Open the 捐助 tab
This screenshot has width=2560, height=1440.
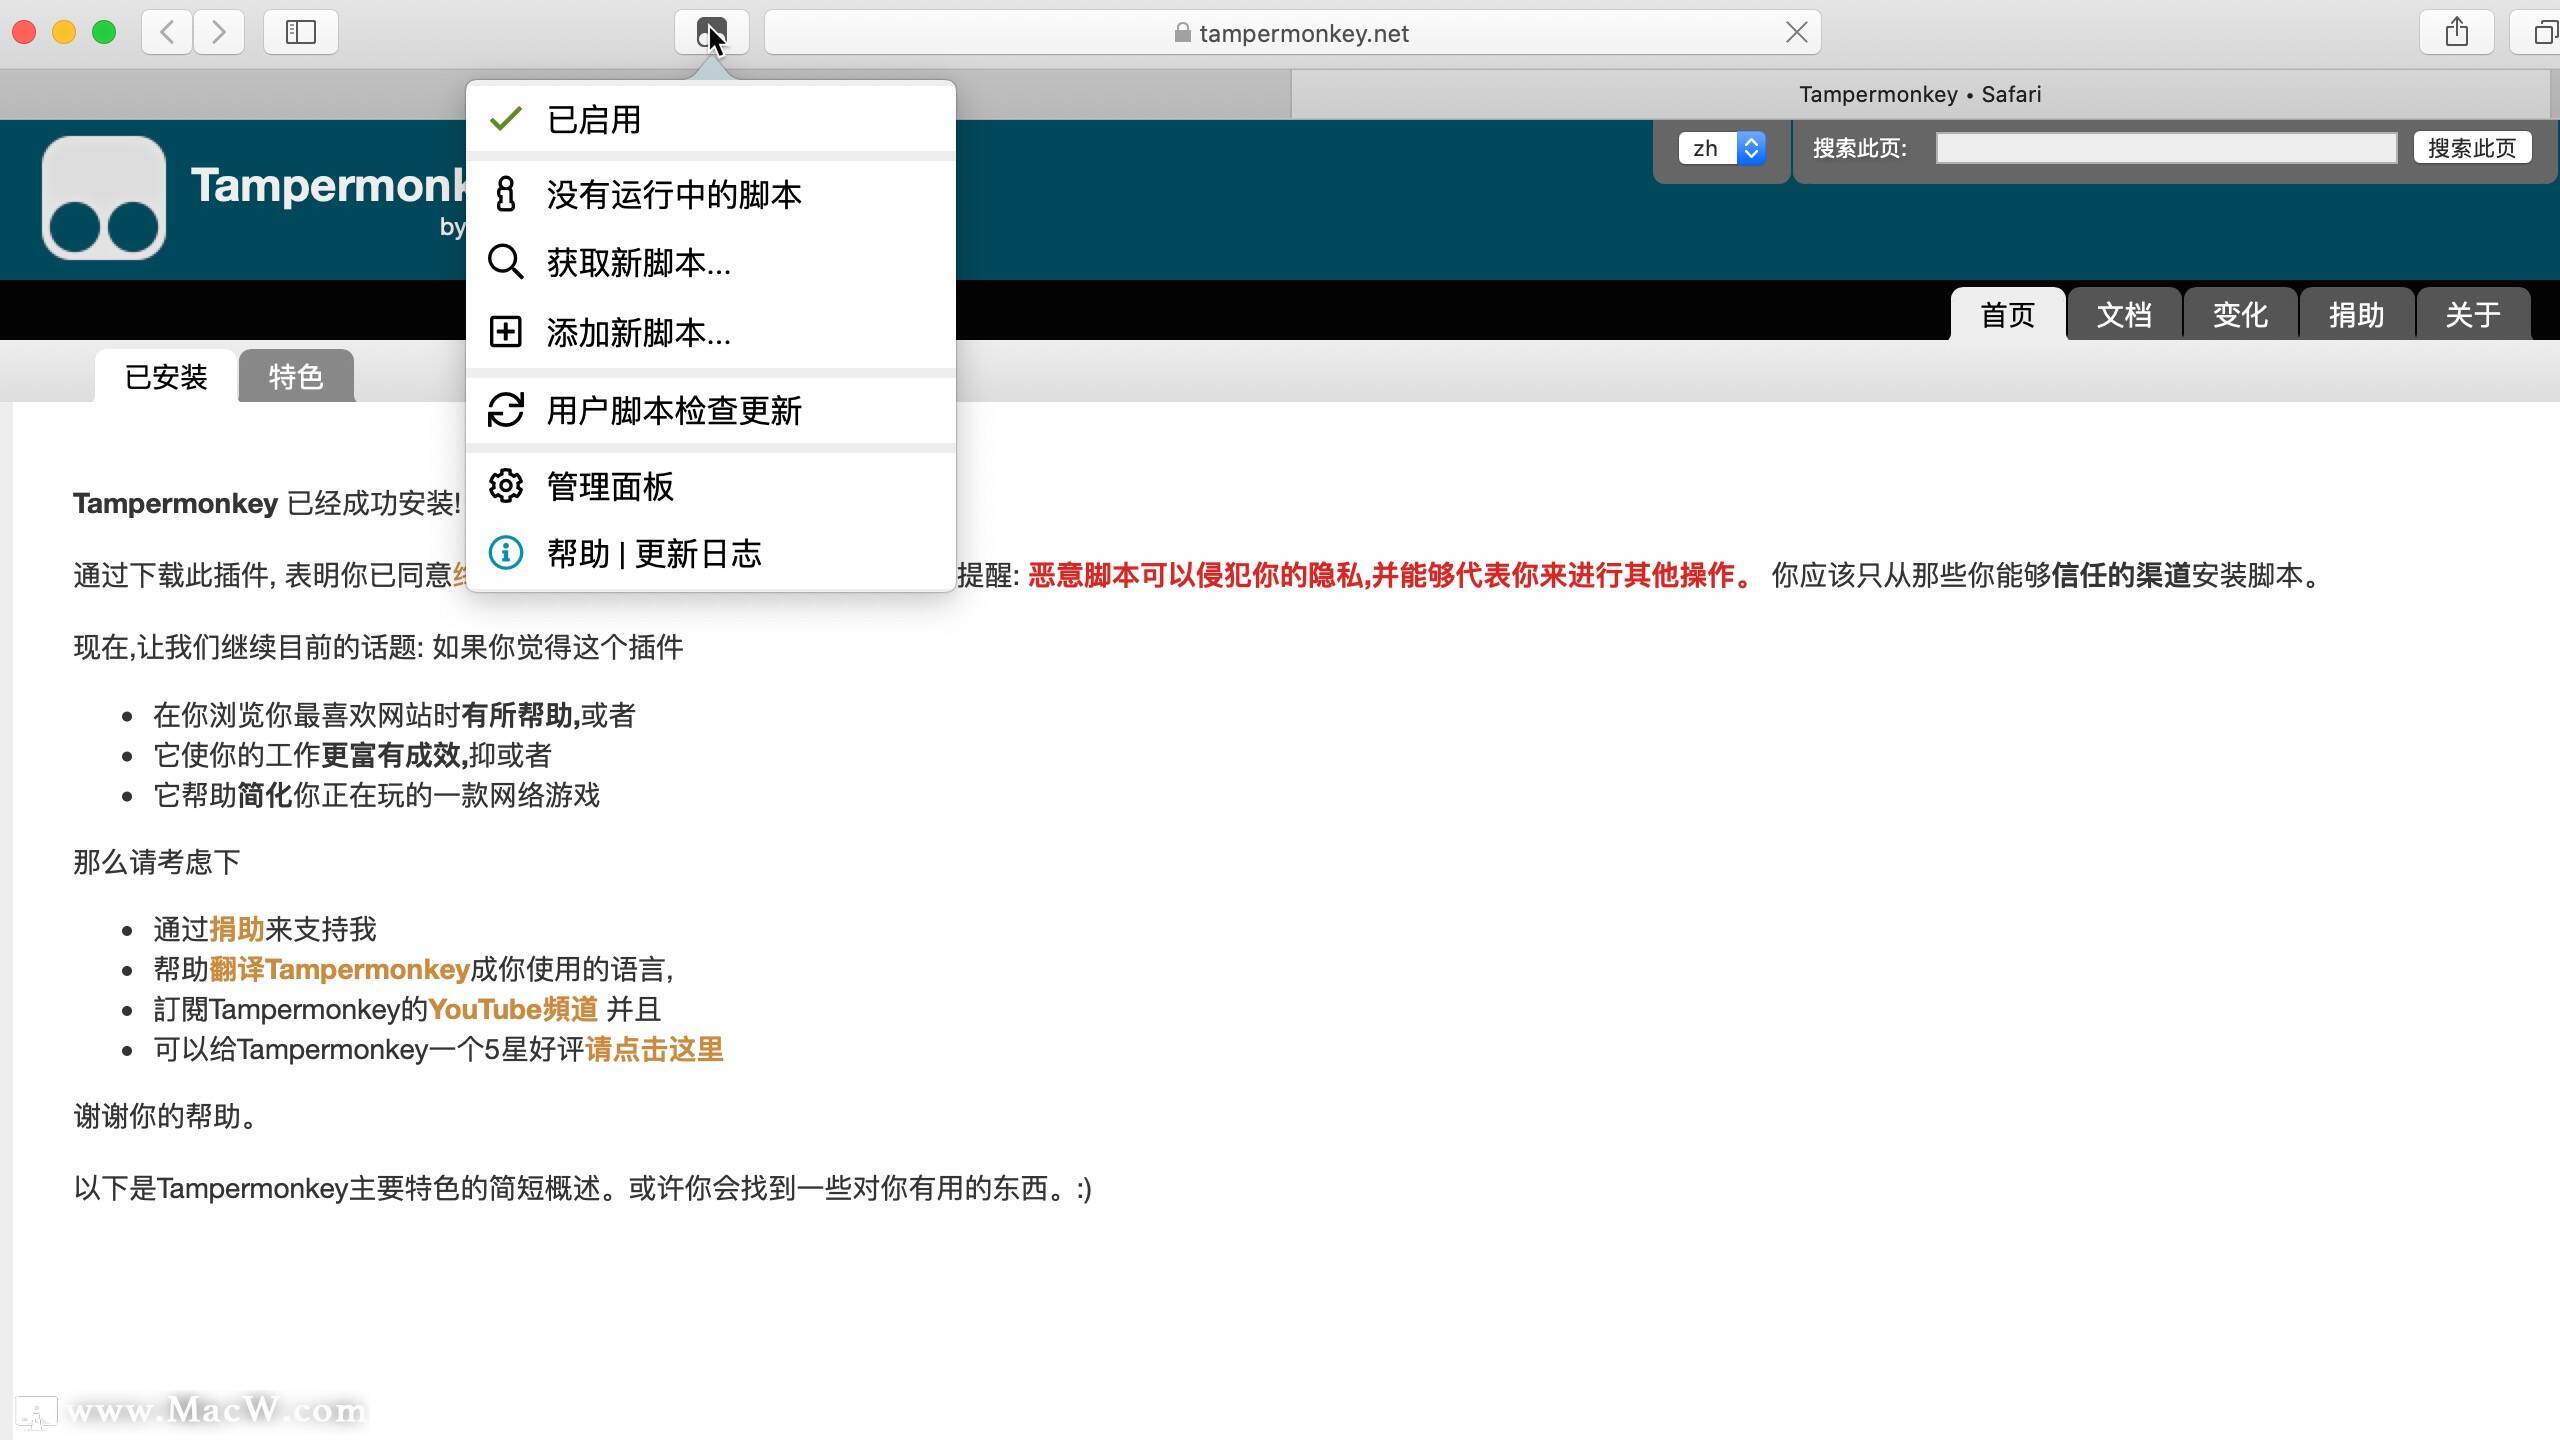pyautogui.click(x=2356, y=315)
